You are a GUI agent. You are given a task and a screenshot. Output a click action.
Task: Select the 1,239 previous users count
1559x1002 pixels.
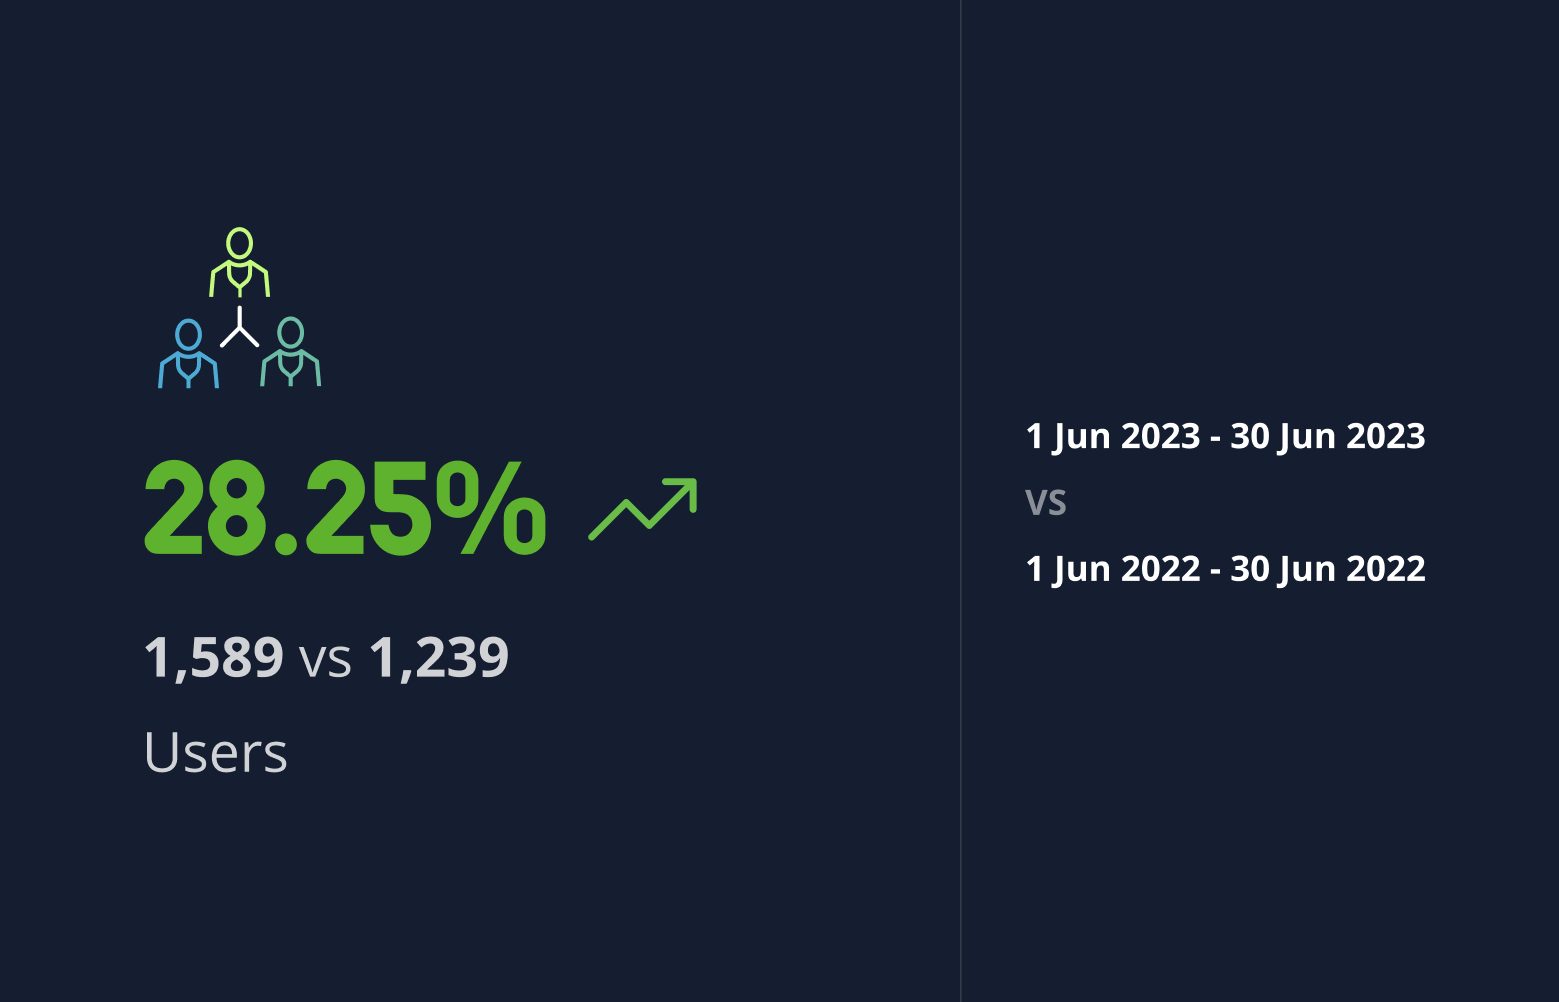pyautogui.click(x=439, y=657)
